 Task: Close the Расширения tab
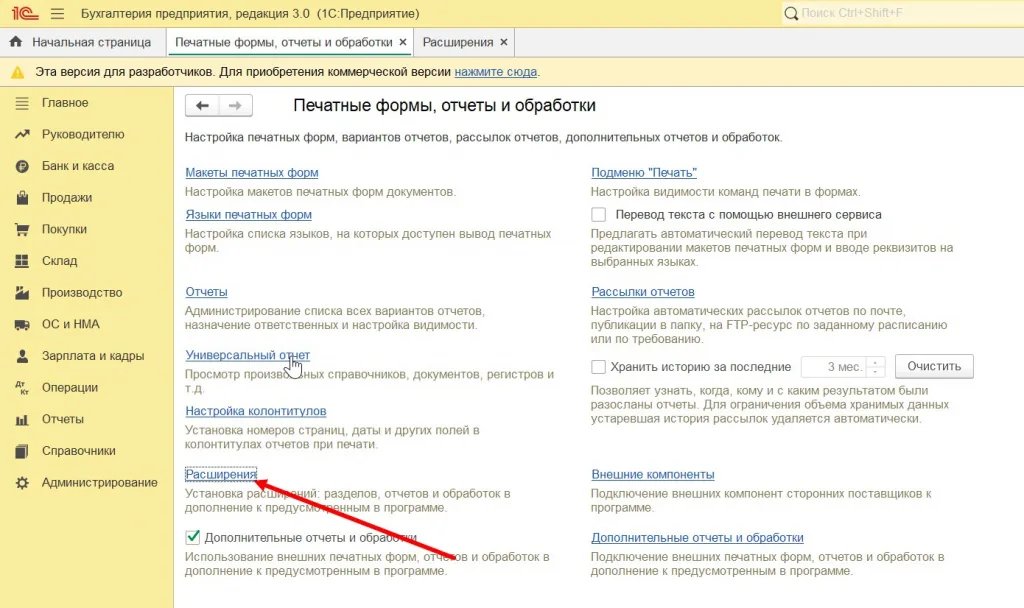[504, 42]
